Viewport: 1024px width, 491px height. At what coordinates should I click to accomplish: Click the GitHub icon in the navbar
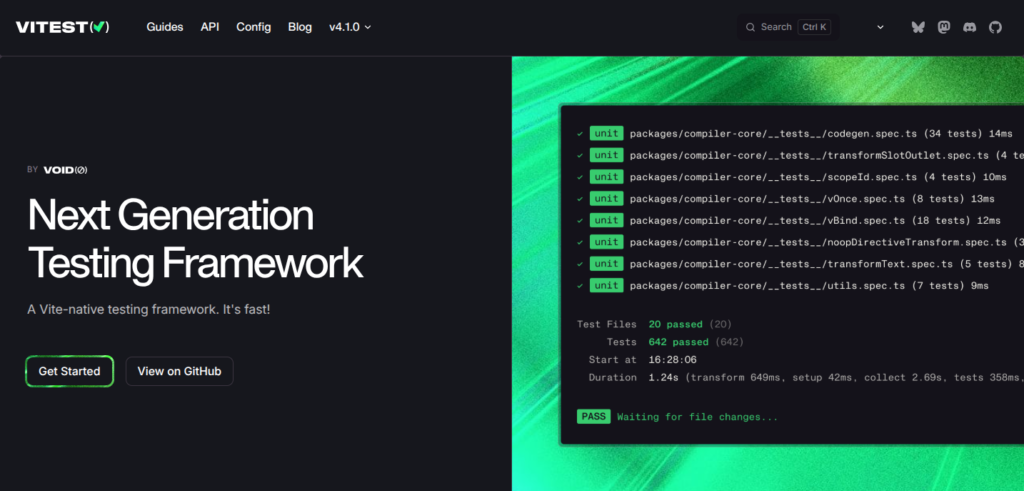[x=995, y=27]
